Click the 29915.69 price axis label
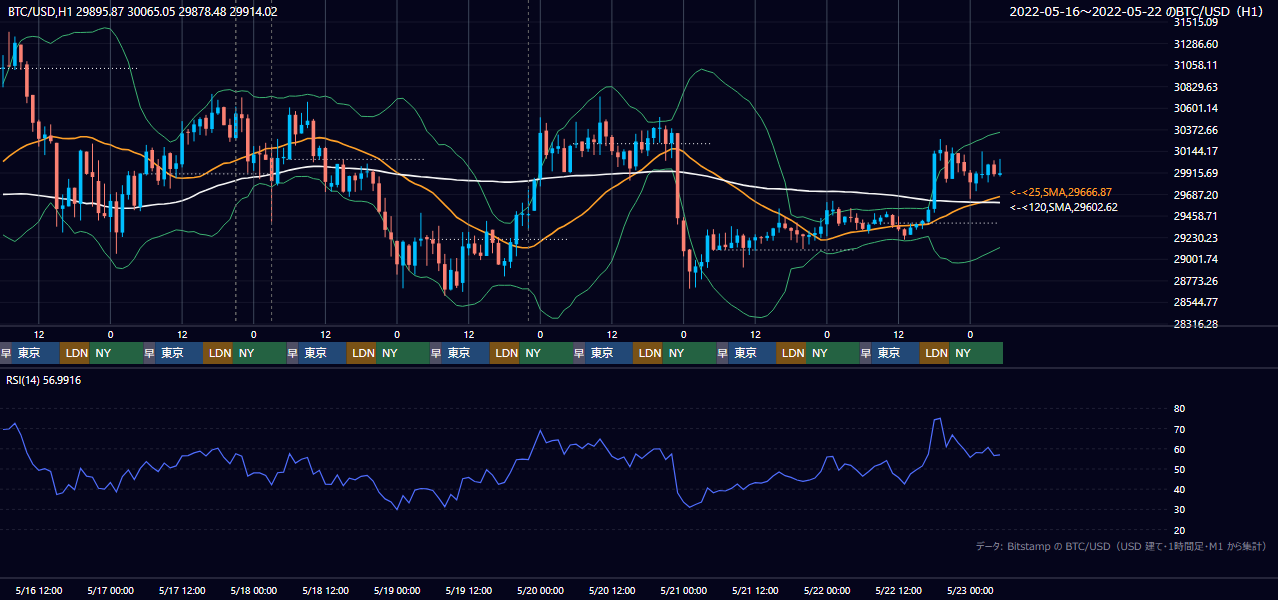 click(x=1195, y=173)
